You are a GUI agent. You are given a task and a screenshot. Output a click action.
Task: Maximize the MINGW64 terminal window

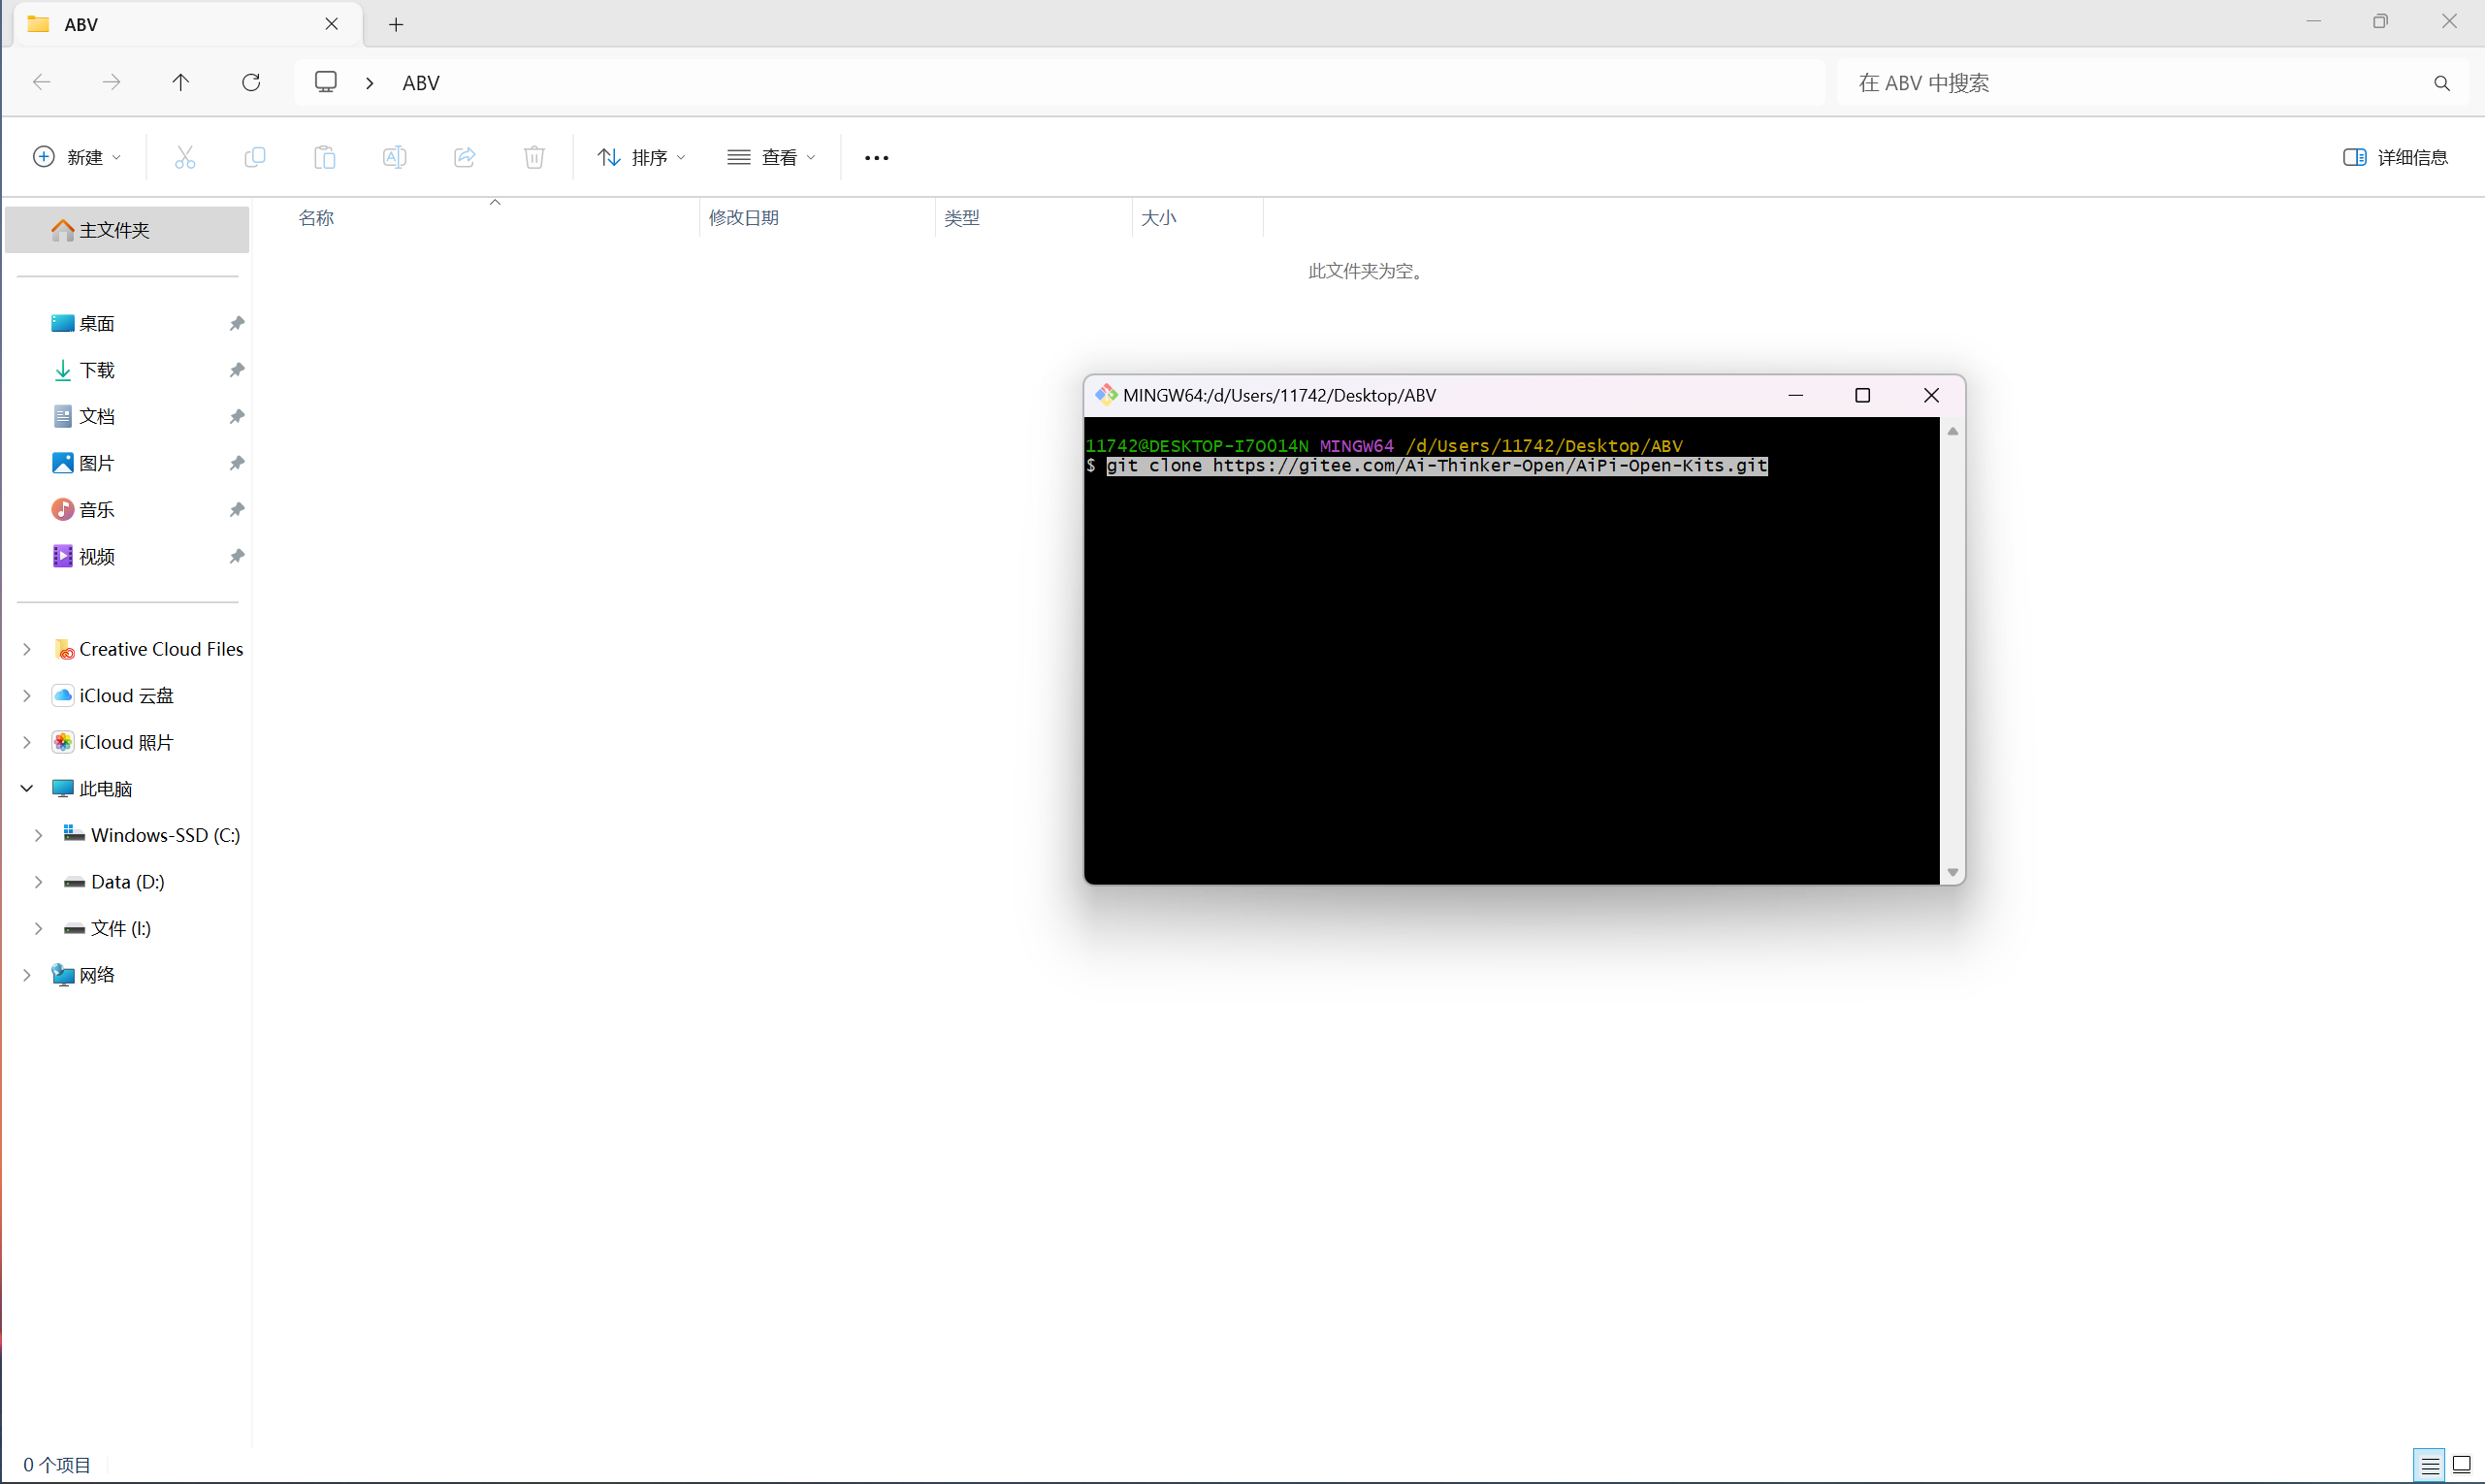(x=1862, y=395)
